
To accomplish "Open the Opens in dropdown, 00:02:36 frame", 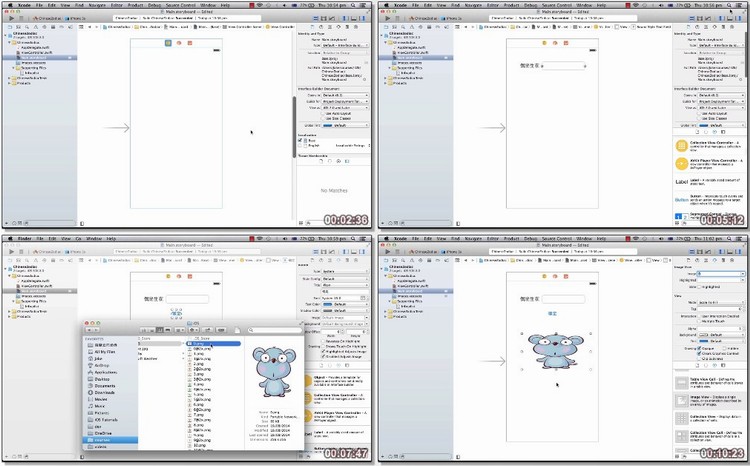I will (x=345, y=96).
